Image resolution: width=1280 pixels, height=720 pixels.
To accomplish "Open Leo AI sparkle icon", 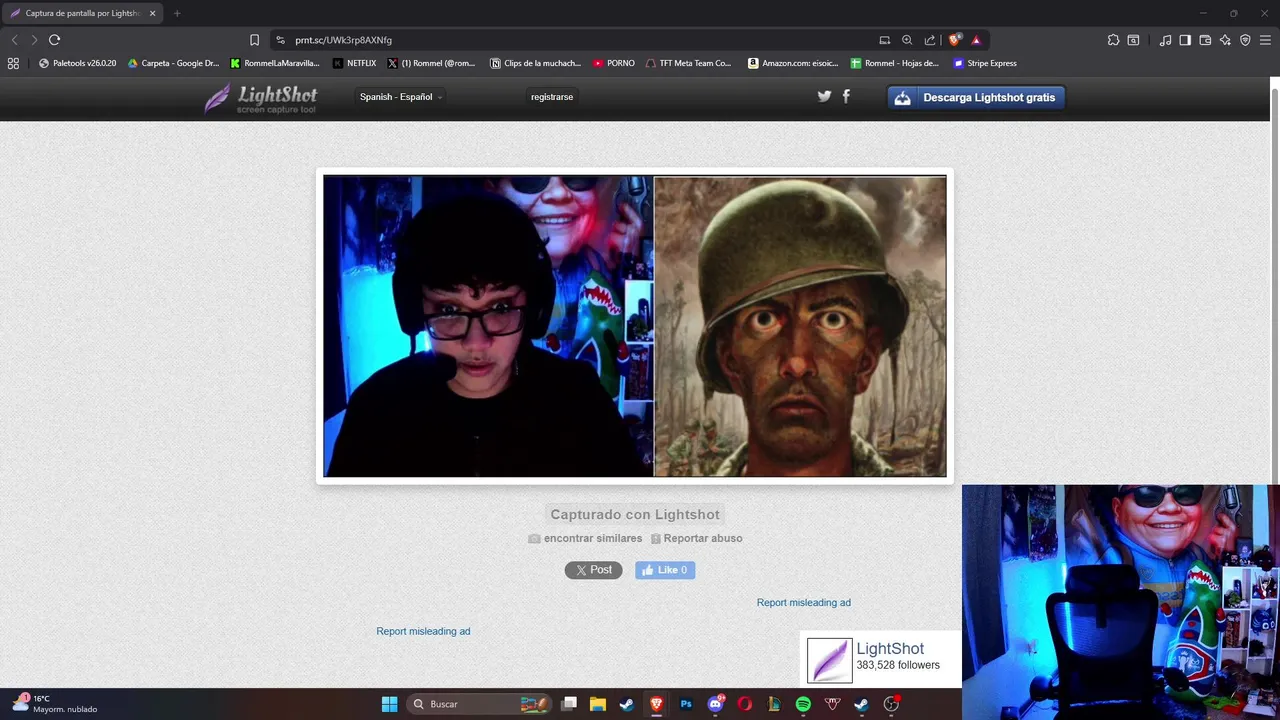I will [1225, 40].
